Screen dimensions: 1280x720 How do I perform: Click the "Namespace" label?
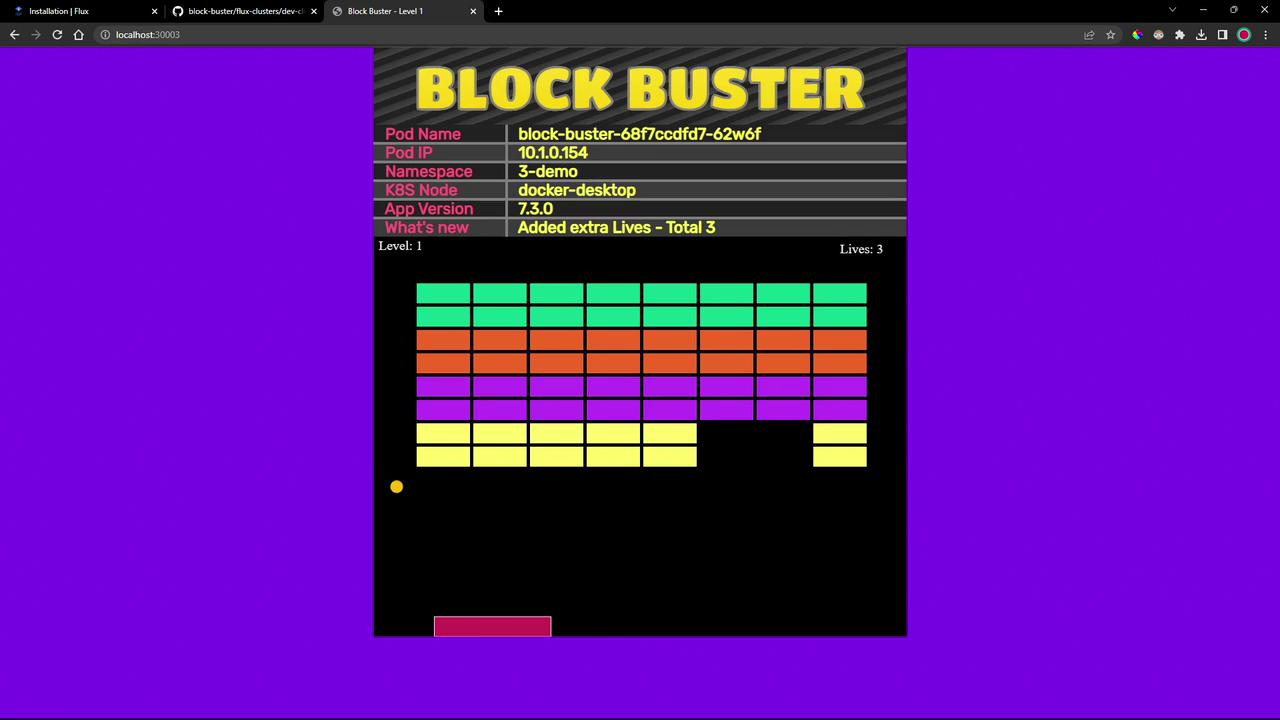pyautogui.click(x=429, y=172)
